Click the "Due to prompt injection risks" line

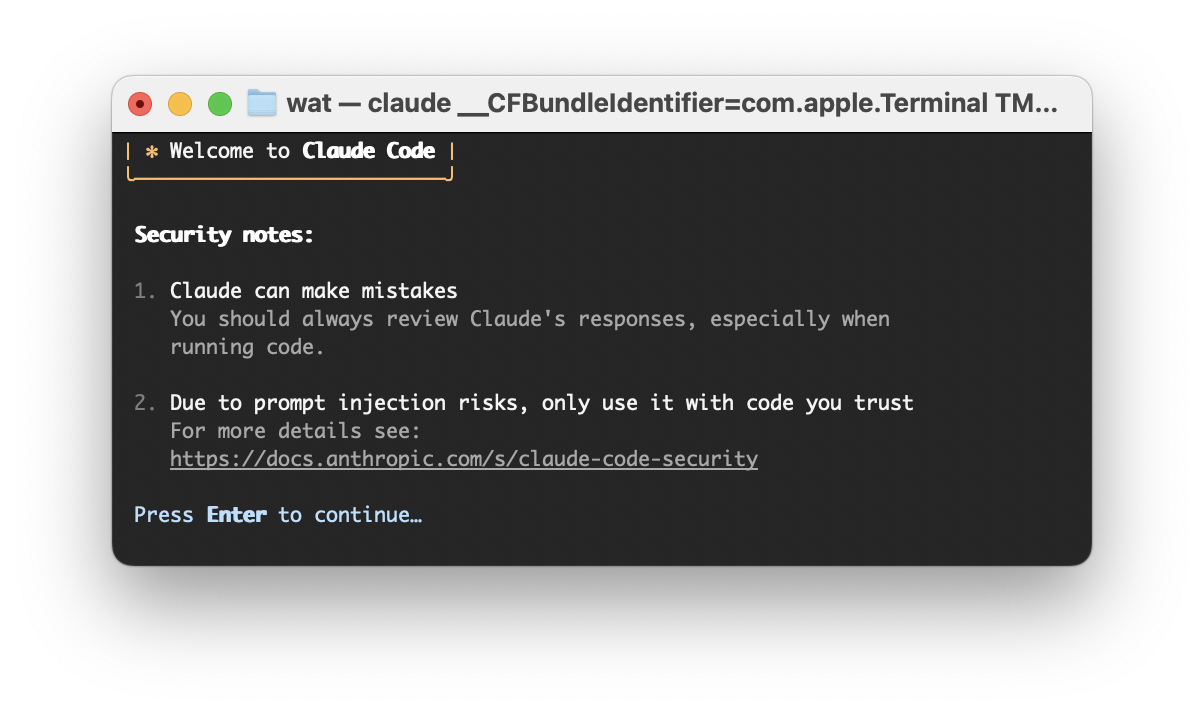pyautogui.click(x=541, y=403)
